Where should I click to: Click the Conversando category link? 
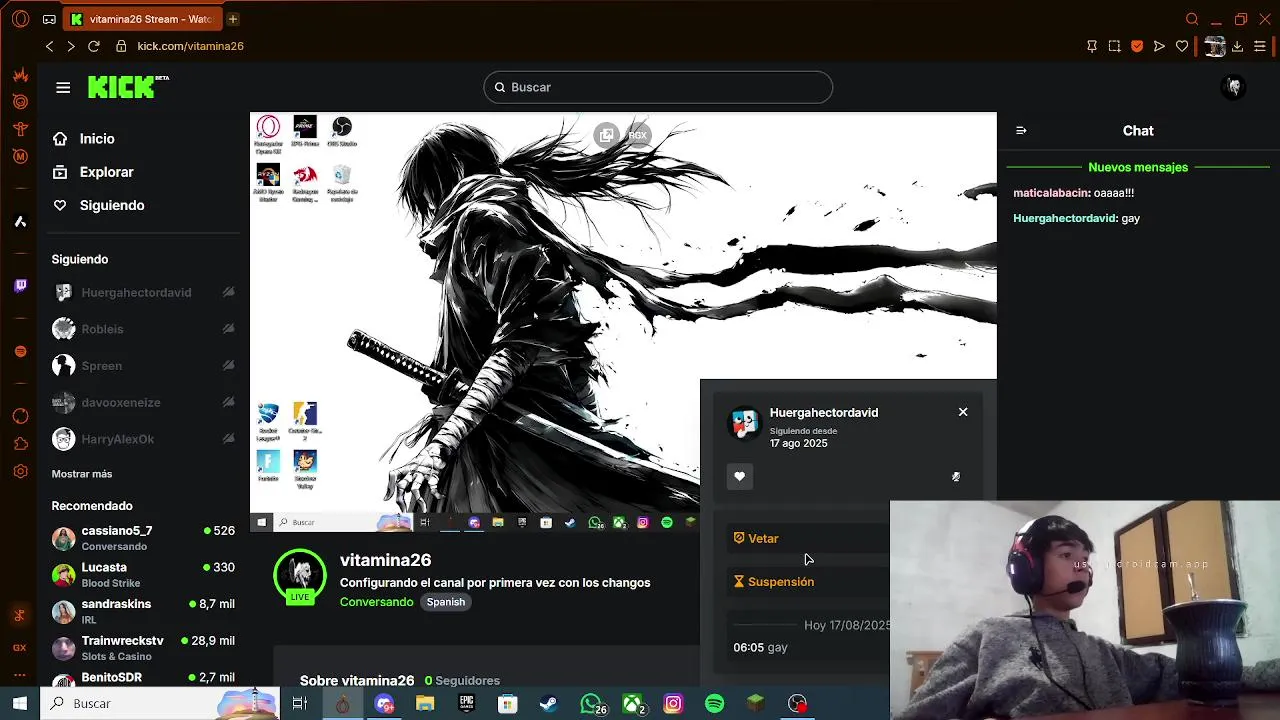click(x=376, y=602)
